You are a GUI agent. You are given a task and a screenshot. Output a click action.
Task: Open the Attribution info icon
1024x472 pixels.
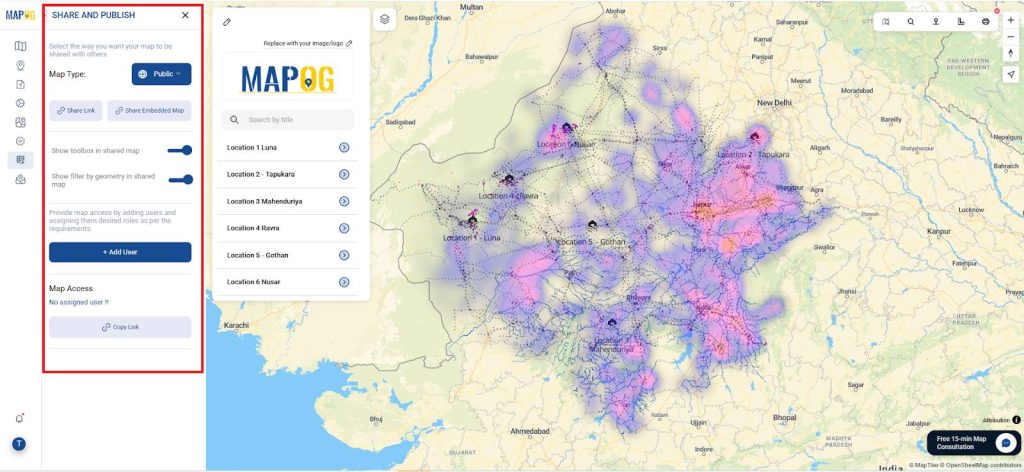(x=1016, y=420)
